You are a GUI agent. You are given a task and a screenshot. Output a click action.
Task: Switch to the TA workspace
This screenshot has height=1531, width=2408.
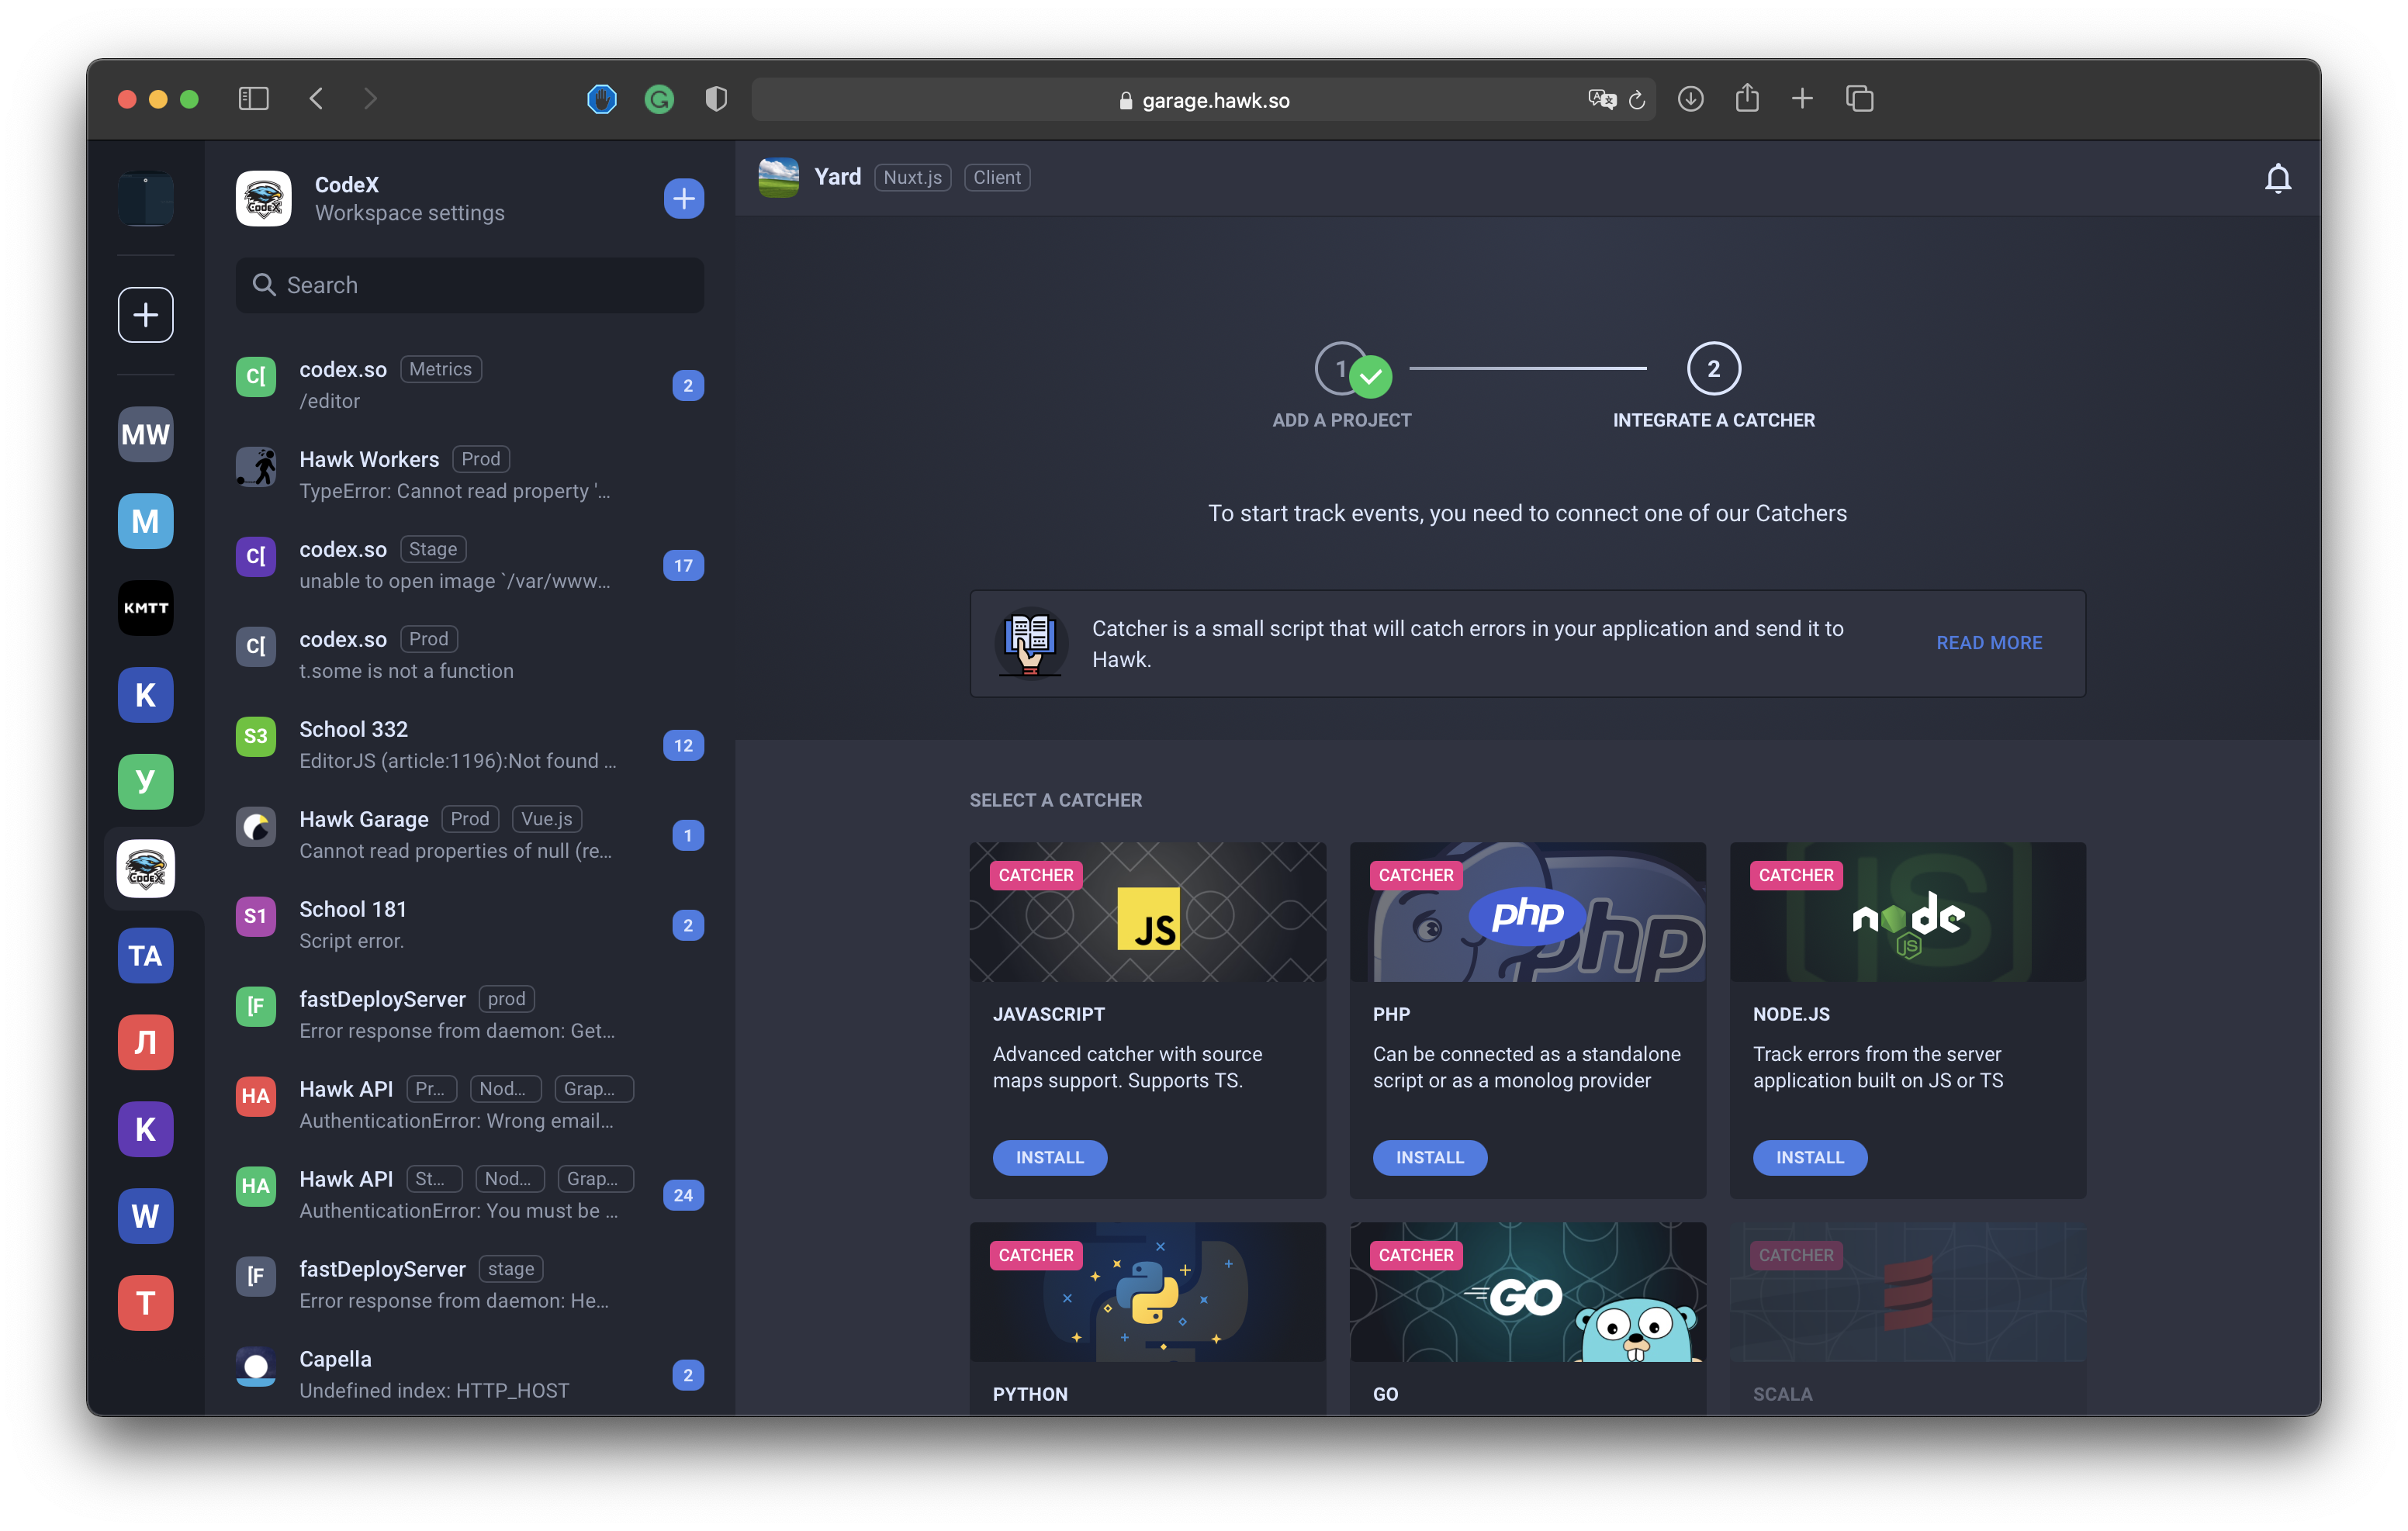click(x=146, y=956)
